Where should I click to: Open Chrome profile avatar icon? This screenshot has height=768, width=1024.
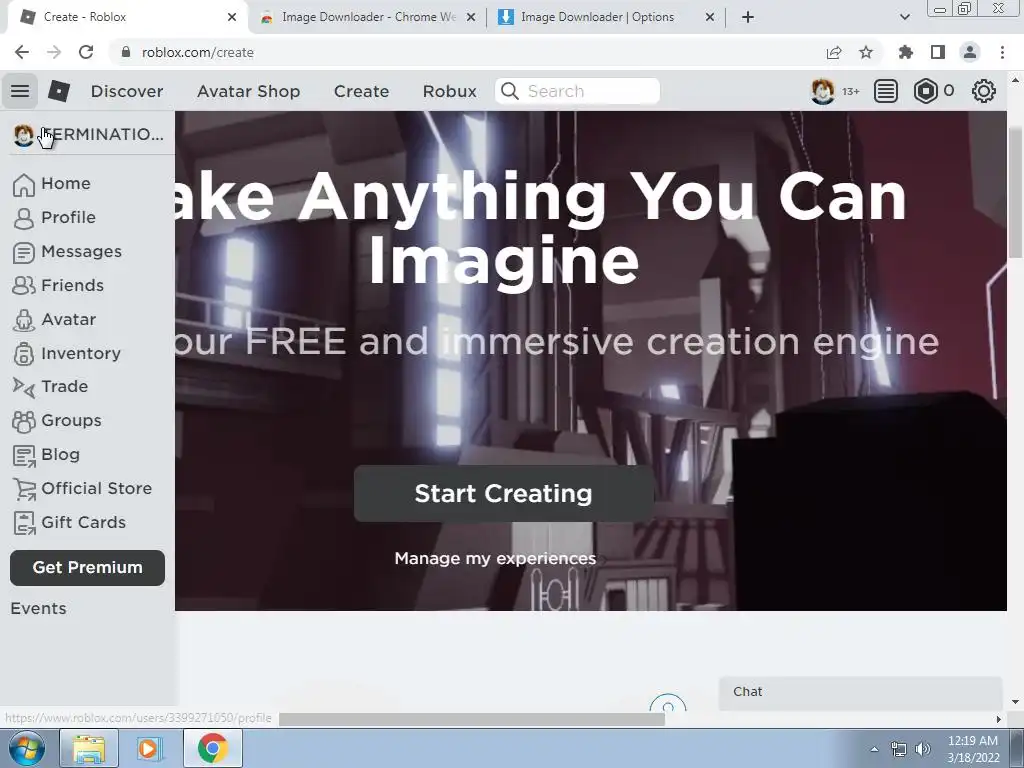coord(970,52)
